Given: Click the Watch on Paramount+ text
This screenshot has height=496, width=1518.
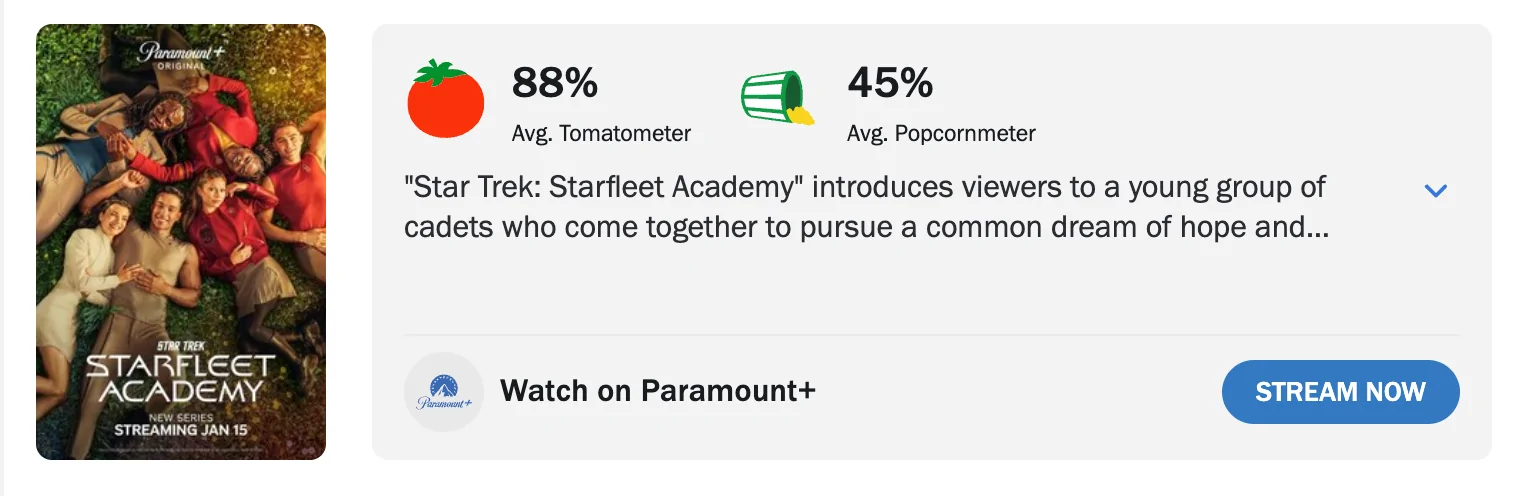Looking at the screenshot, I should click(x=657, y=390).
